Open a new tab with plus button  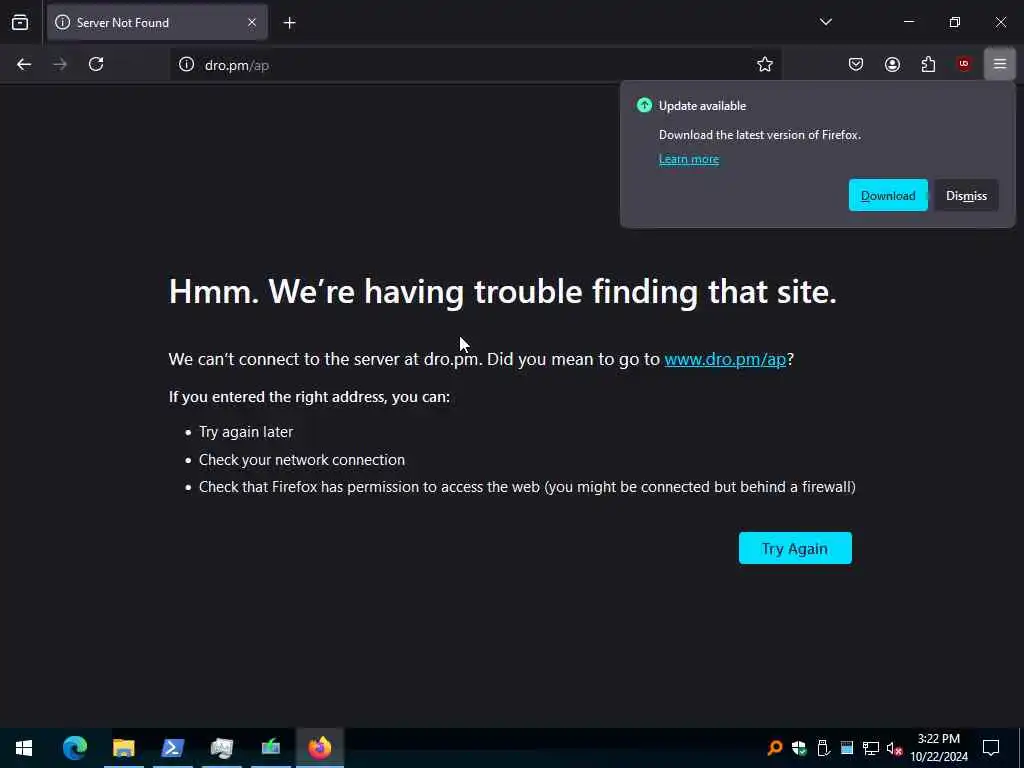[289, 23]
